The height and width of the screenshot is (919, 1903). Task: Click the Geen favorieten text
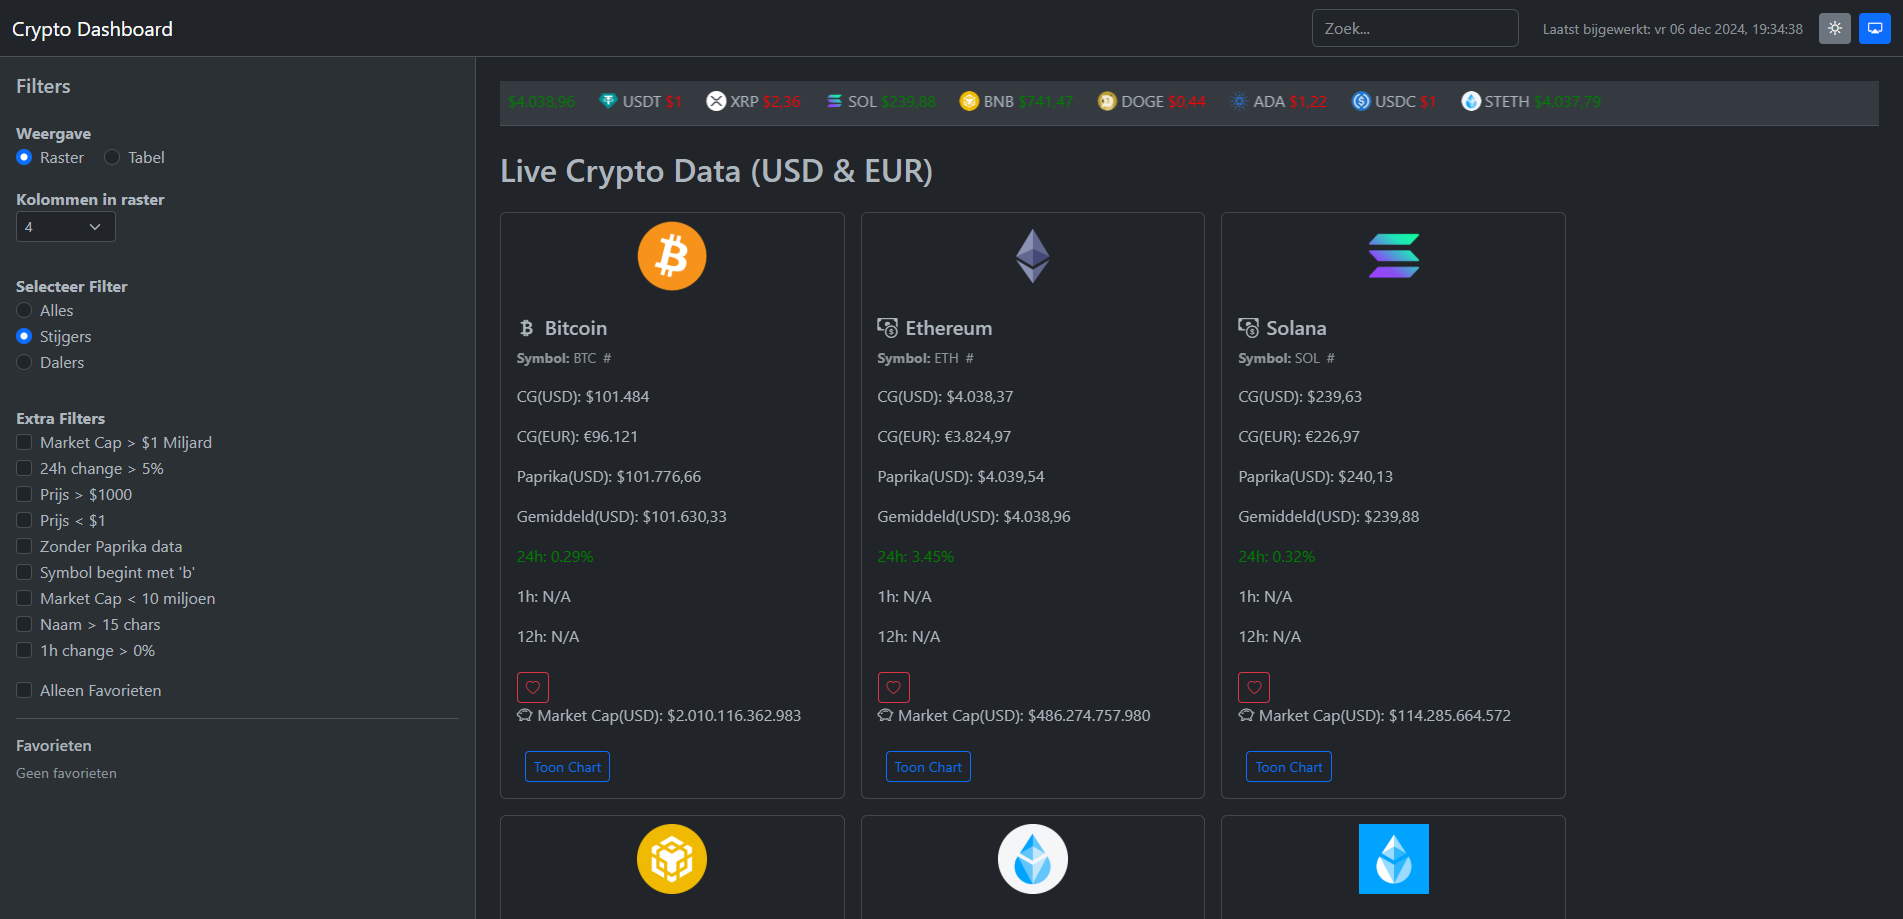click(x=66, y=773)
